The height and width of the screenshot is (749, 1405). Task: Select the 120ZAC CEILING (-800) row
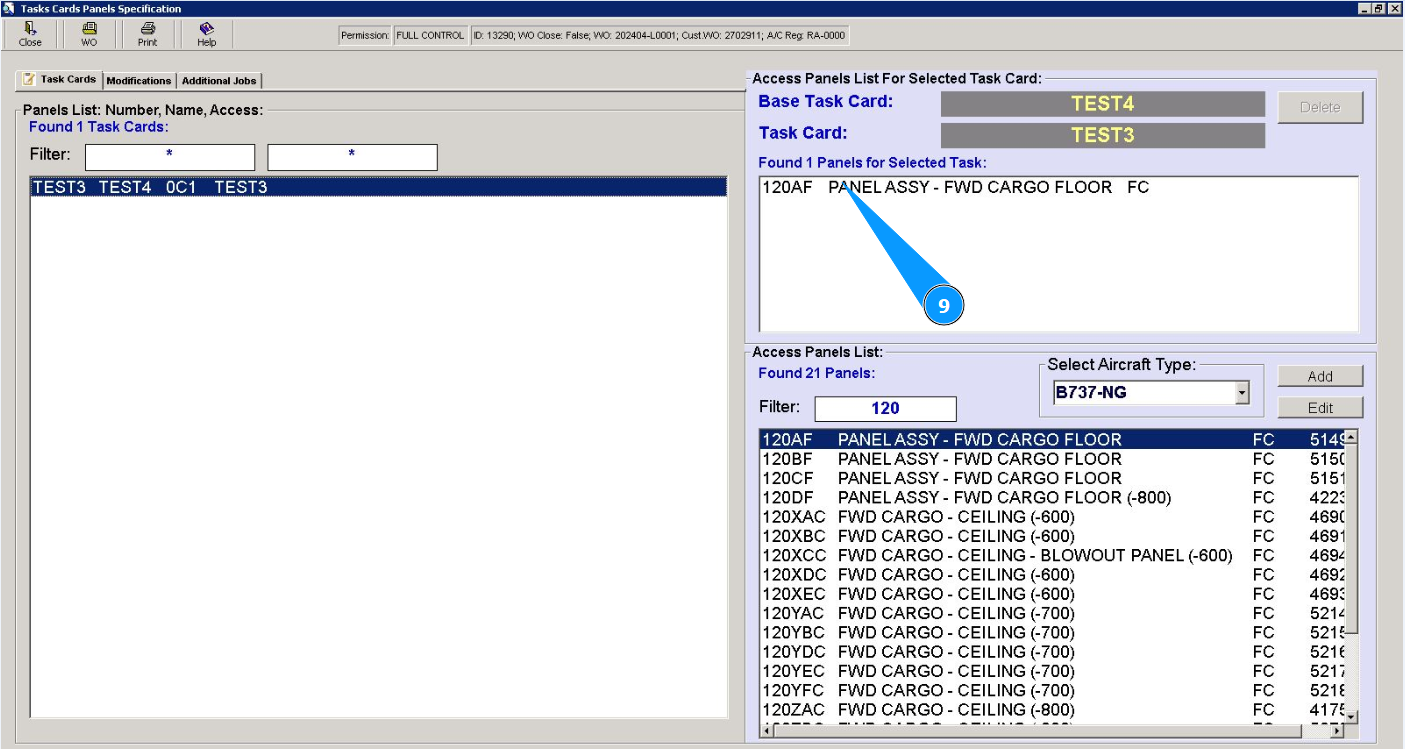pos(1052,709)
